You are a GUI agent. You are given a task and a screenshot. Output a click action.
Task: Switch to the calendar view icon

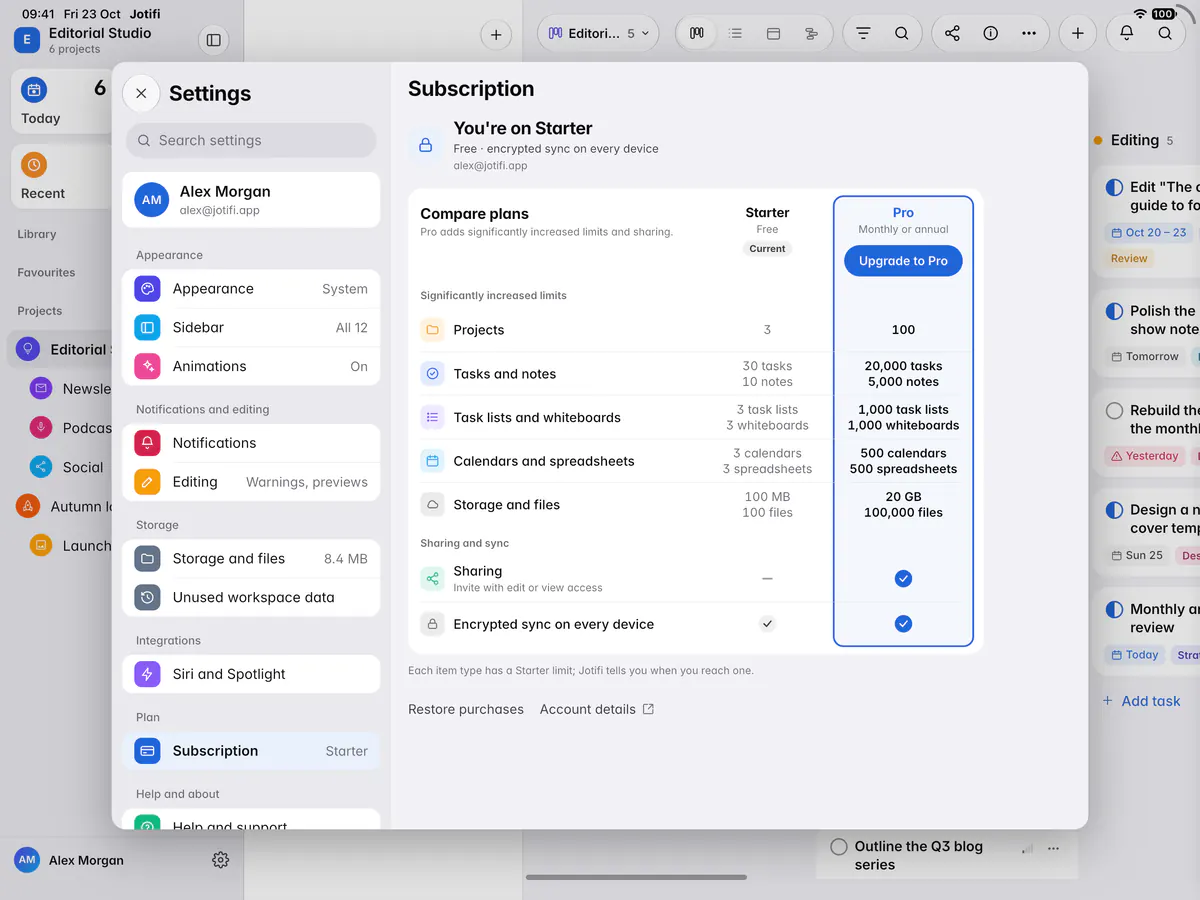tap(773, 33)
